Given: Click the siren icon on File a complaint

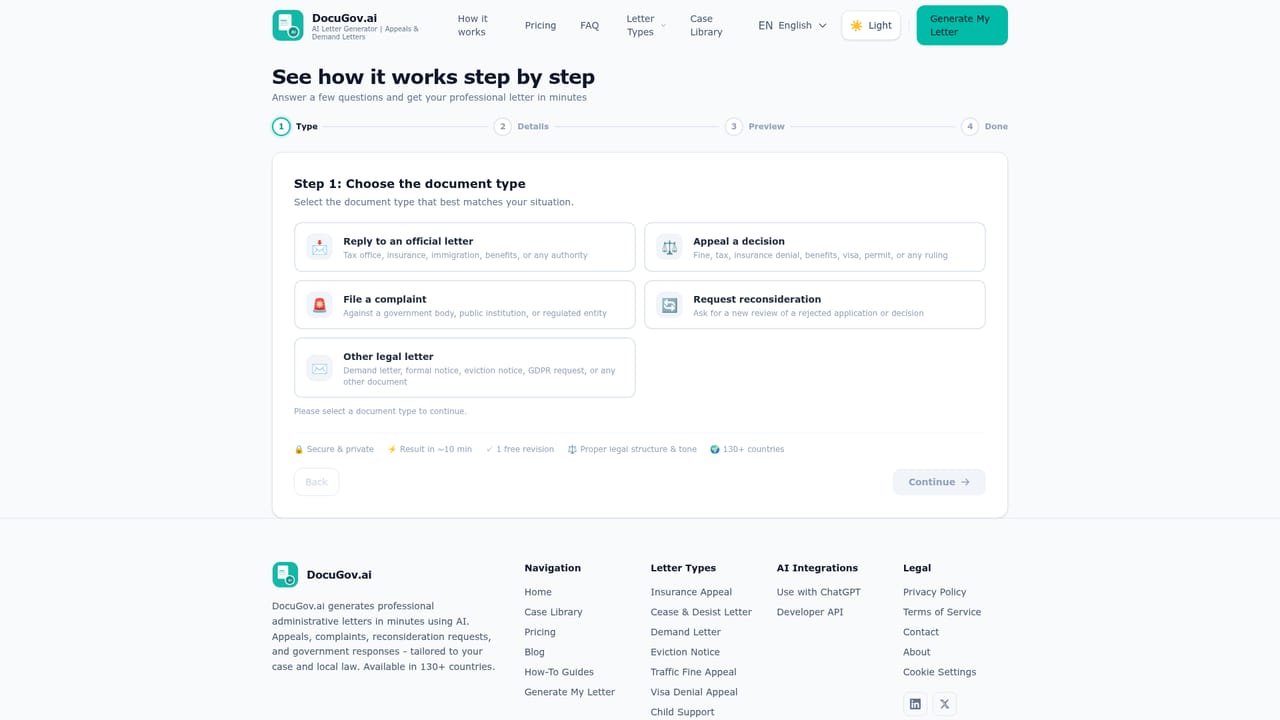Looking at the screenshot, I should (319, 305).
